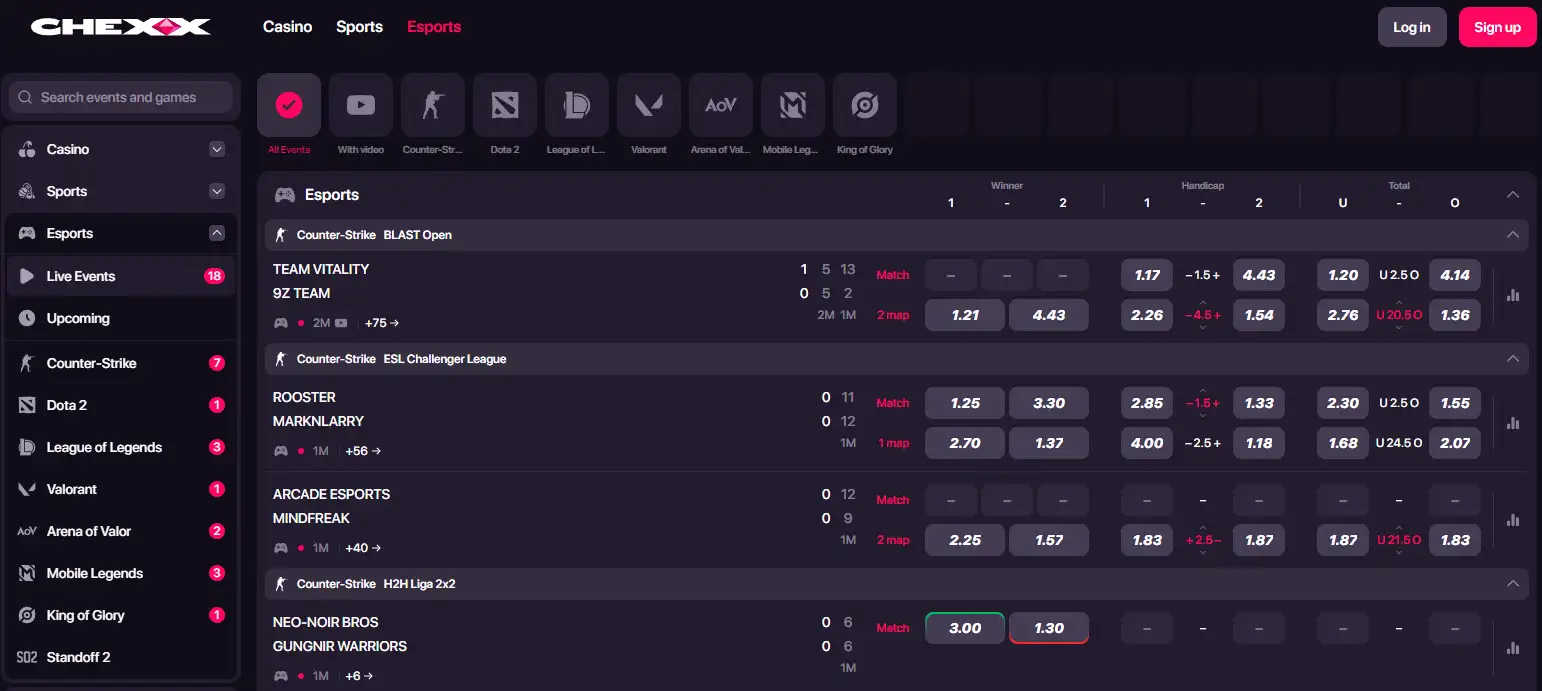Open Dota 2 in the sidebar list
Viewport: 1542px width, 691px height.
coord(120,405)
